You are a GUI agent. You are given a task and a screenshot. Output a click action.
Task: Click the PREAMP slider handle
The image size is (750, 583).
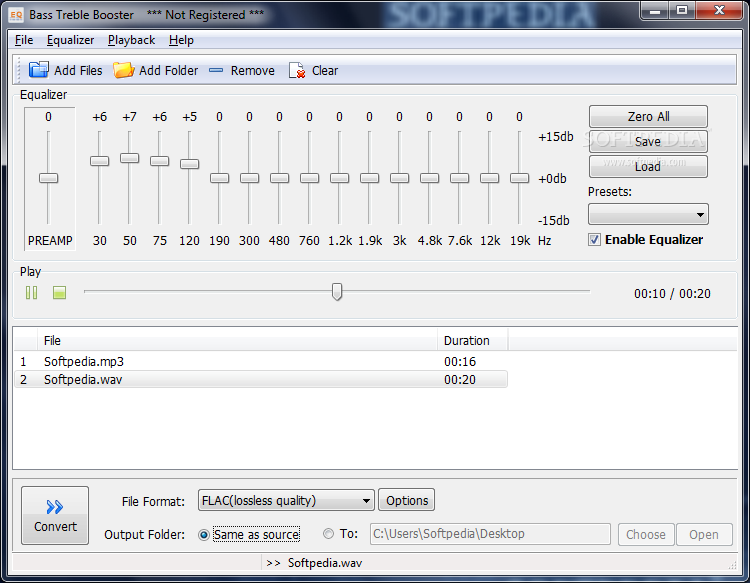point(48,178)
